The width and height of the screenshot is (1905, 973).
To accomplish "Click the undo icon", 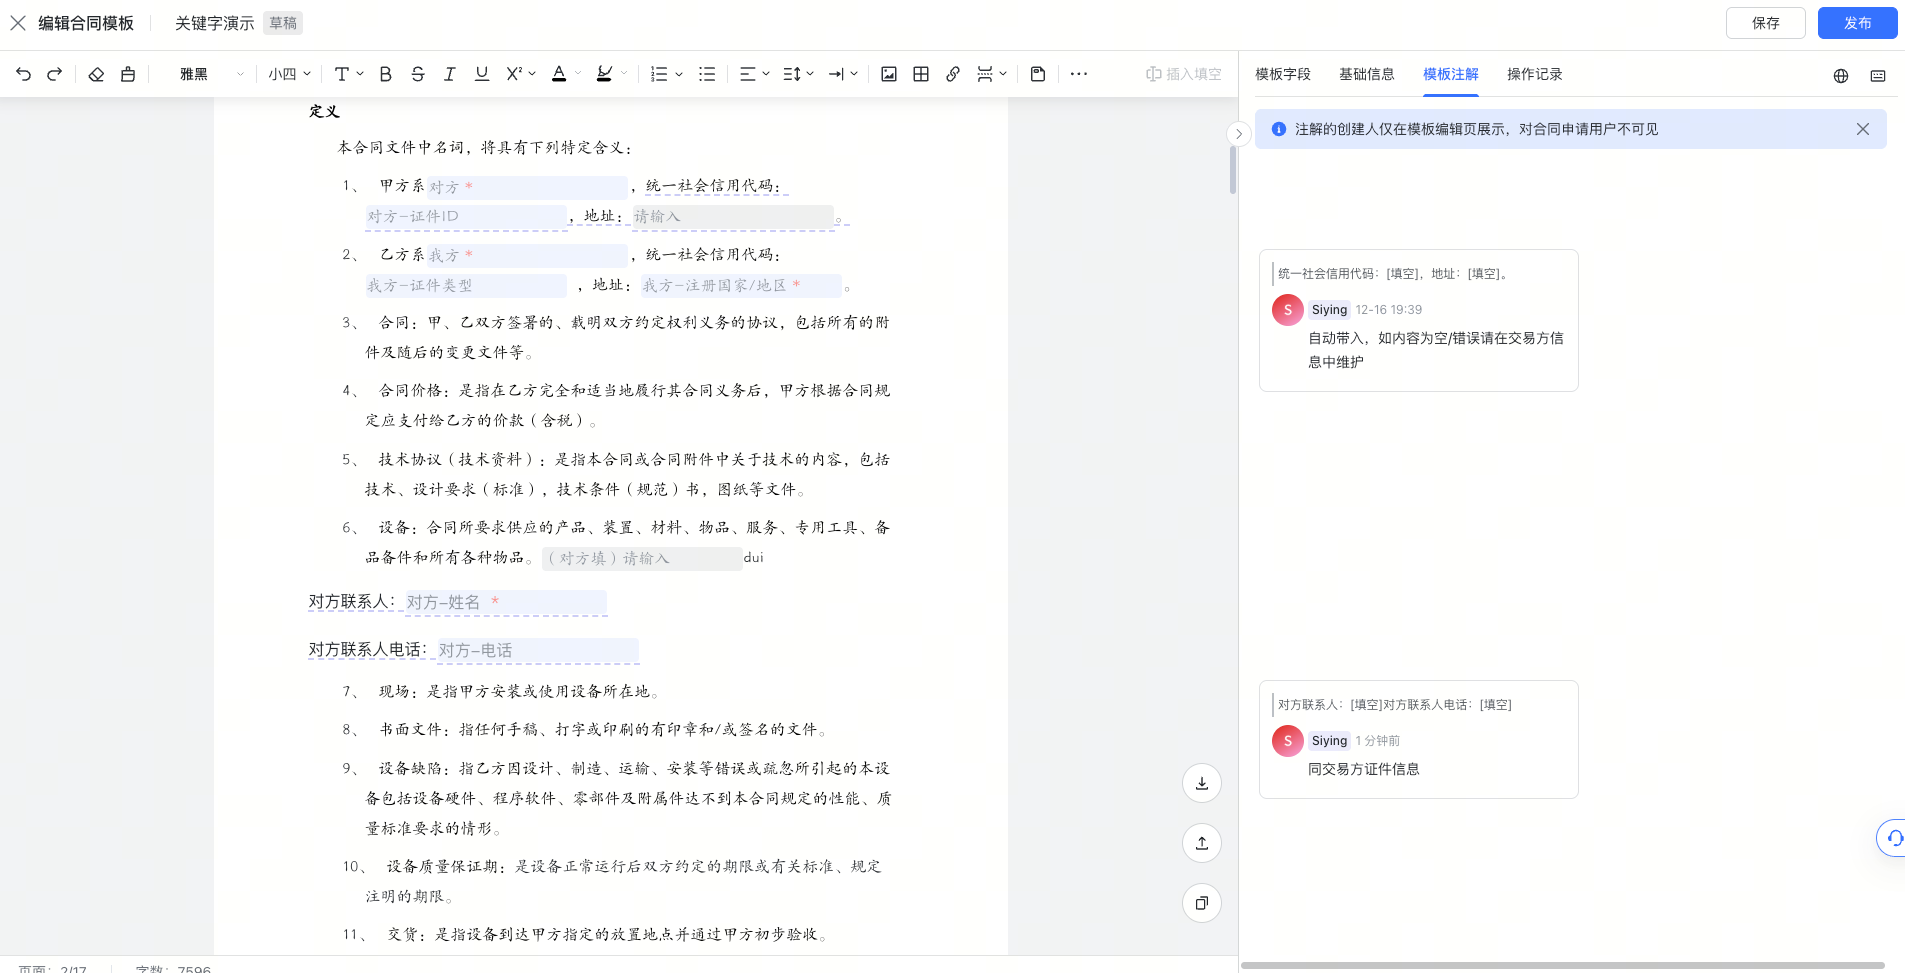I will [22, 73].
